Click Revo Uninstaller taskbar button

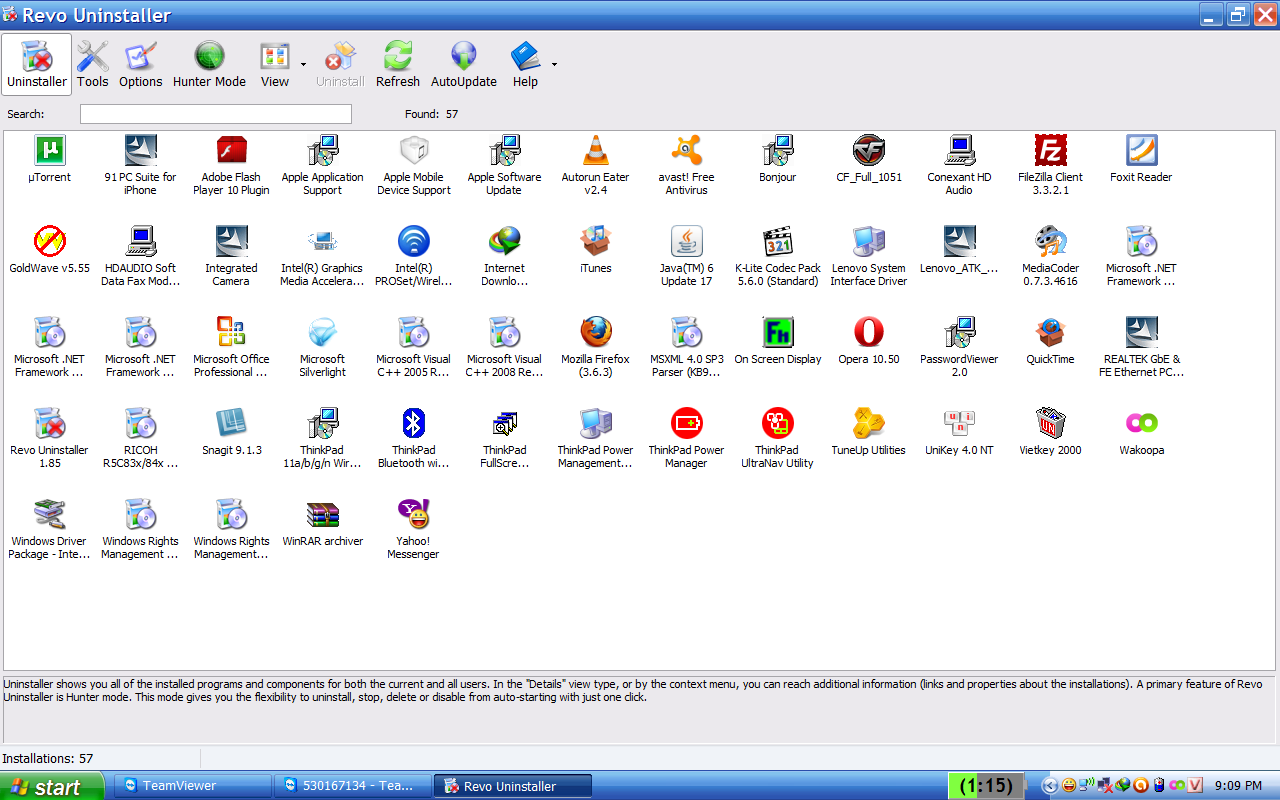point(513,786)
